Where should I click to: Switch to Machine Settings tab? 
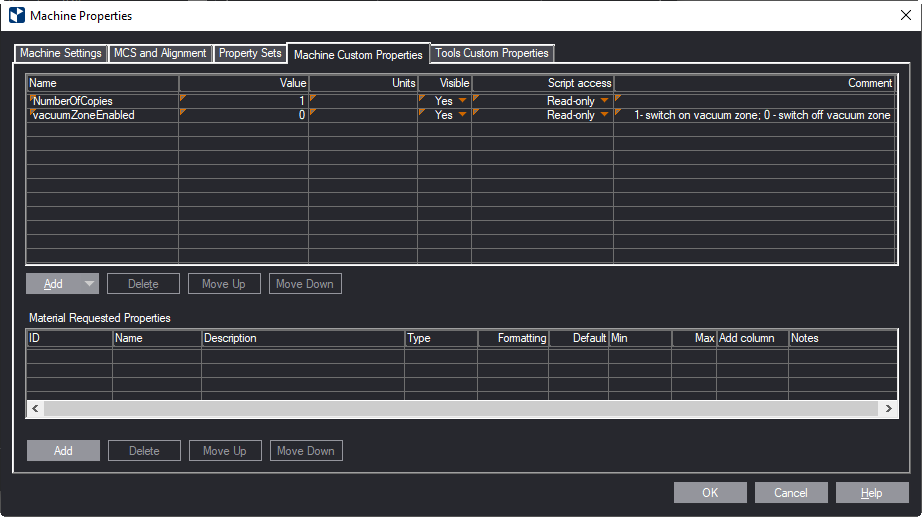point(61,53)
